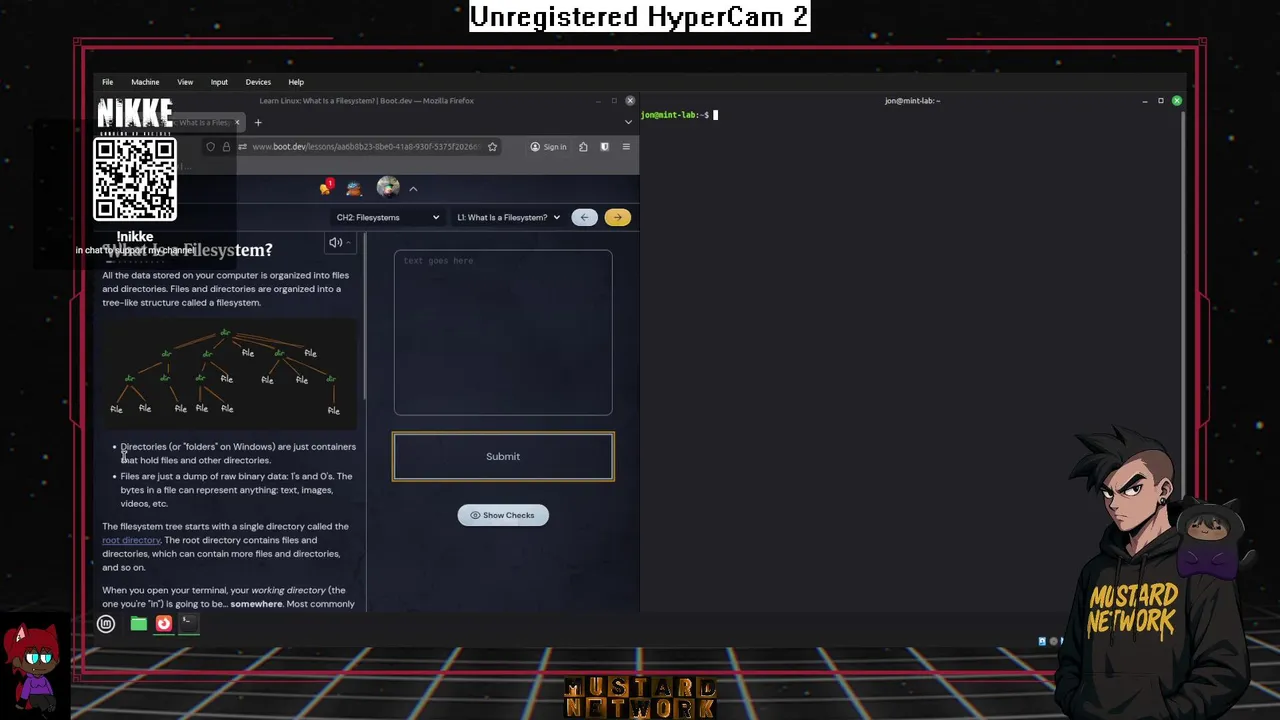
Task: Open the notification bell with red badge
Action: click(x=326, y=187)
